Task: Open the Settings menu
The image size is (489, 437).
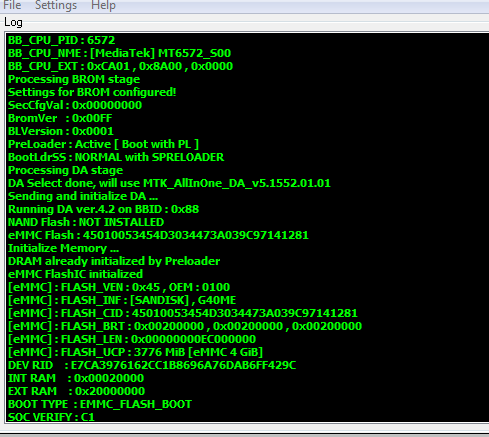Action: click(56, 5)
